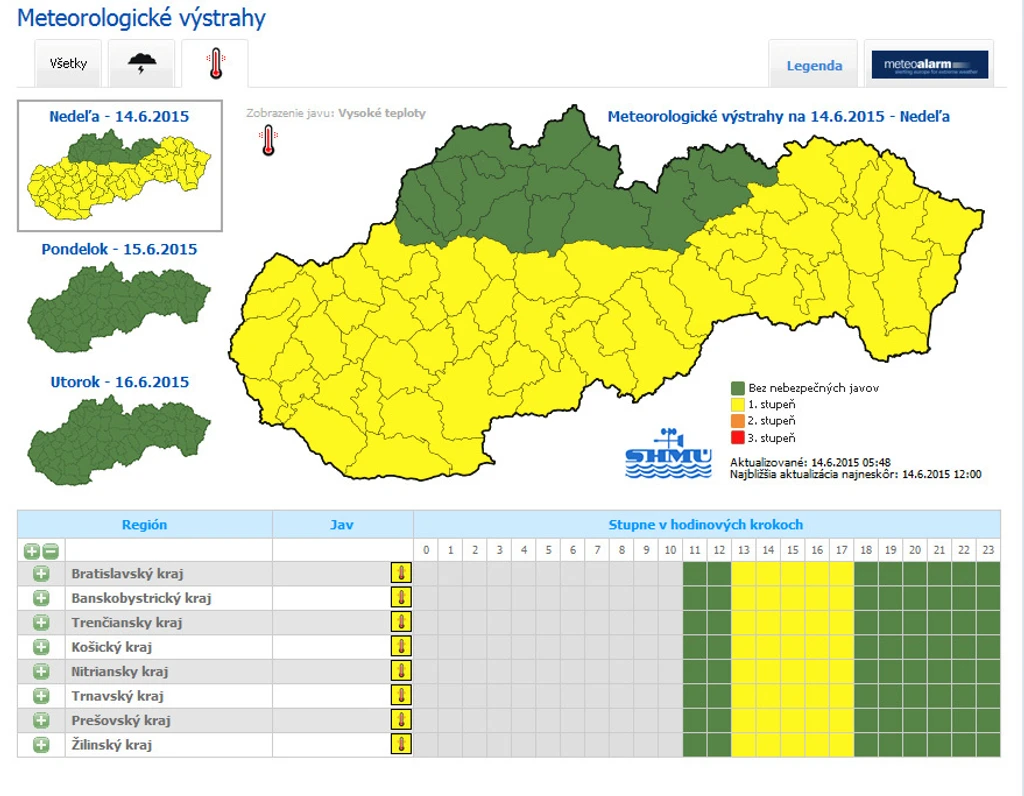Screen dimensions: 1024x796
Task: Expand Prešovský kraj row
Action: click(x=41, y=720)
